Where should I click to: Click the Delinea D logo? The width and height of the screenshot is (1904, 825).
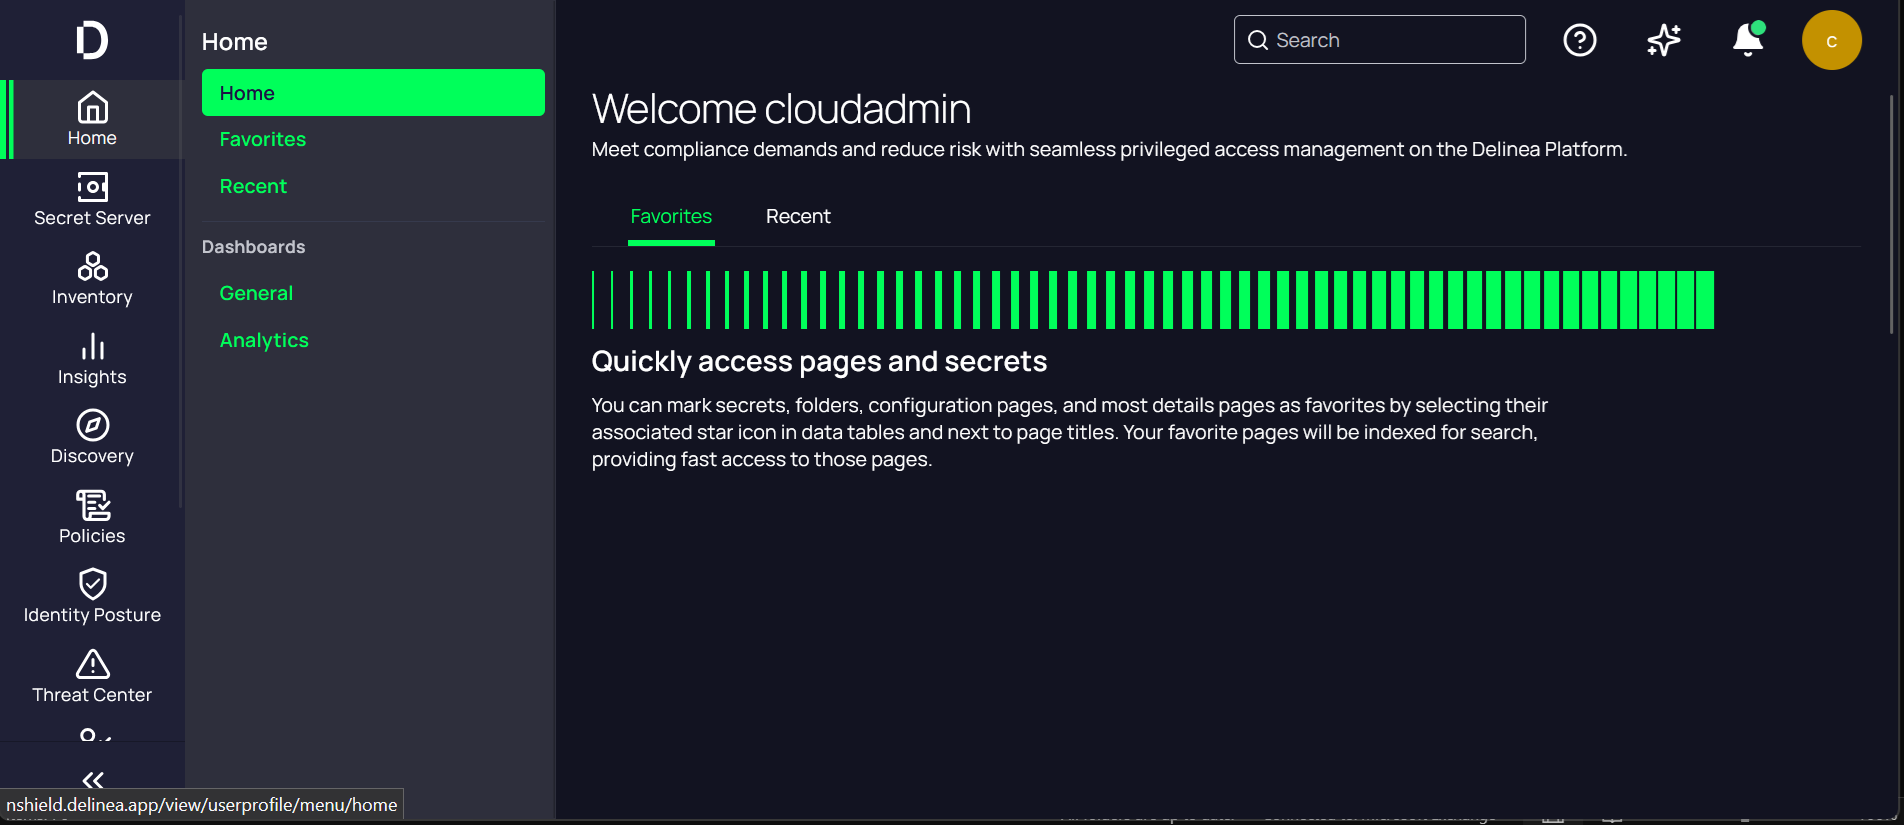[x=92, y=40]
